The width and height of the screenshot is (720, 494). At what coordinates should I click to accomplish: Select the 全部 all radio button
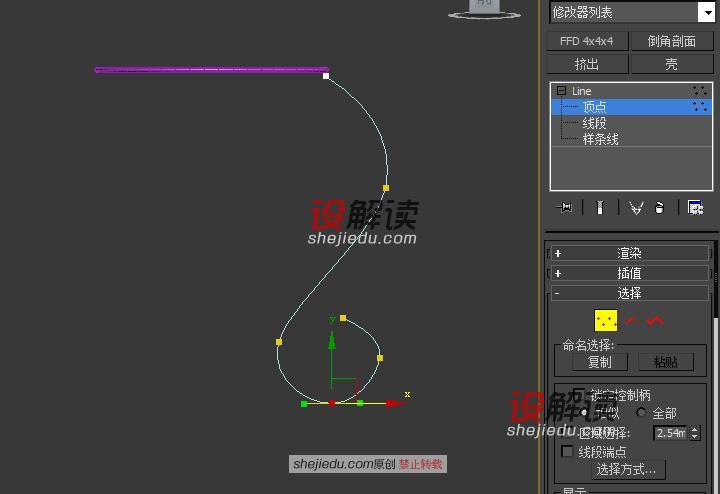point(641,412)
